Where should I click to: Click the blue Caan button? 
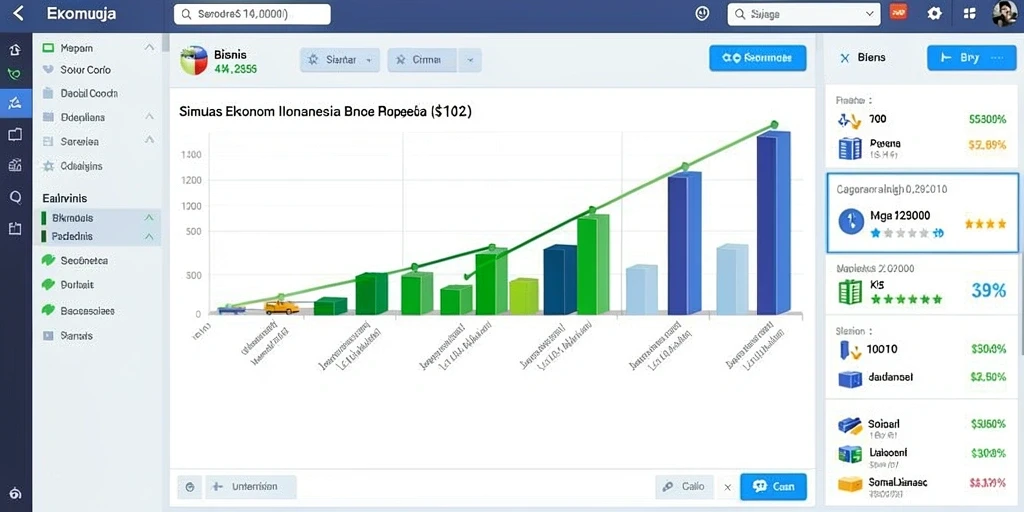pos(773,487)
